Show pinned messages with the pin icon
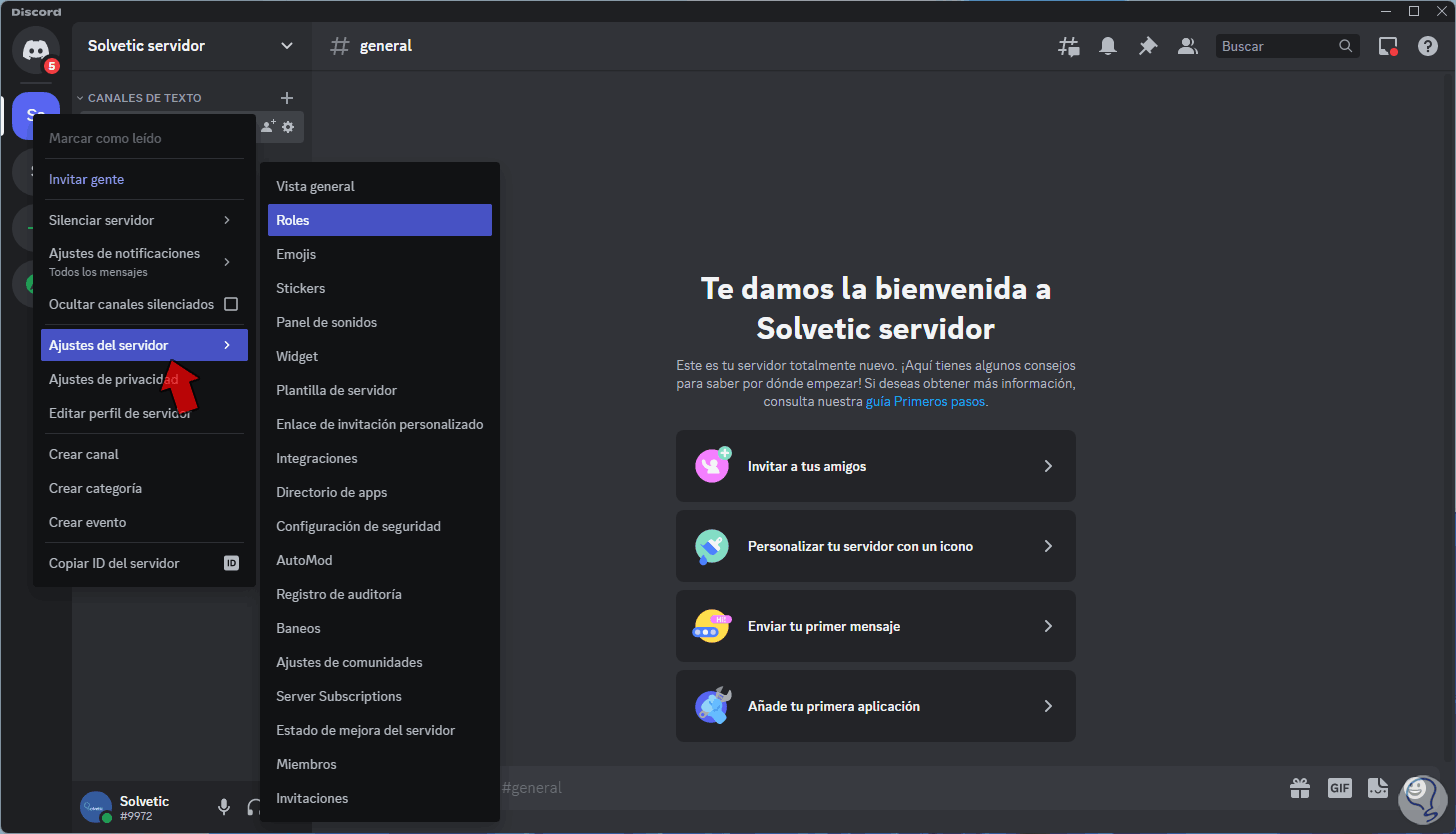 coord(1148,46)
